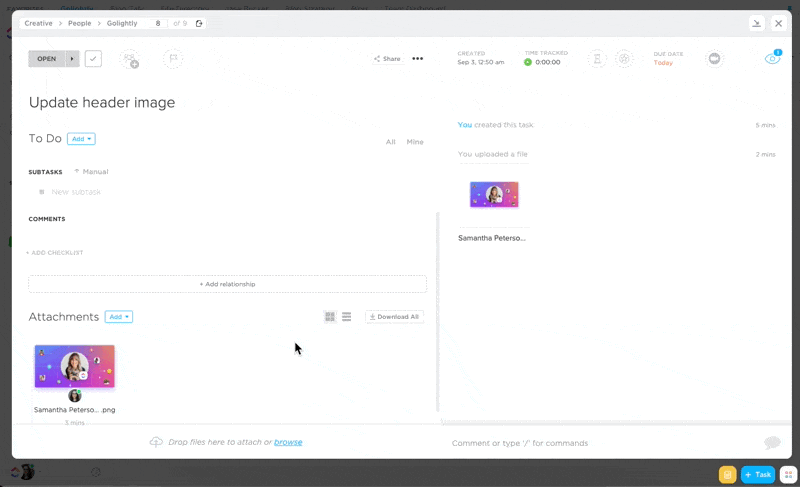800x487 pixels.
Task: Click the browse link
Action: coord(288,442)
